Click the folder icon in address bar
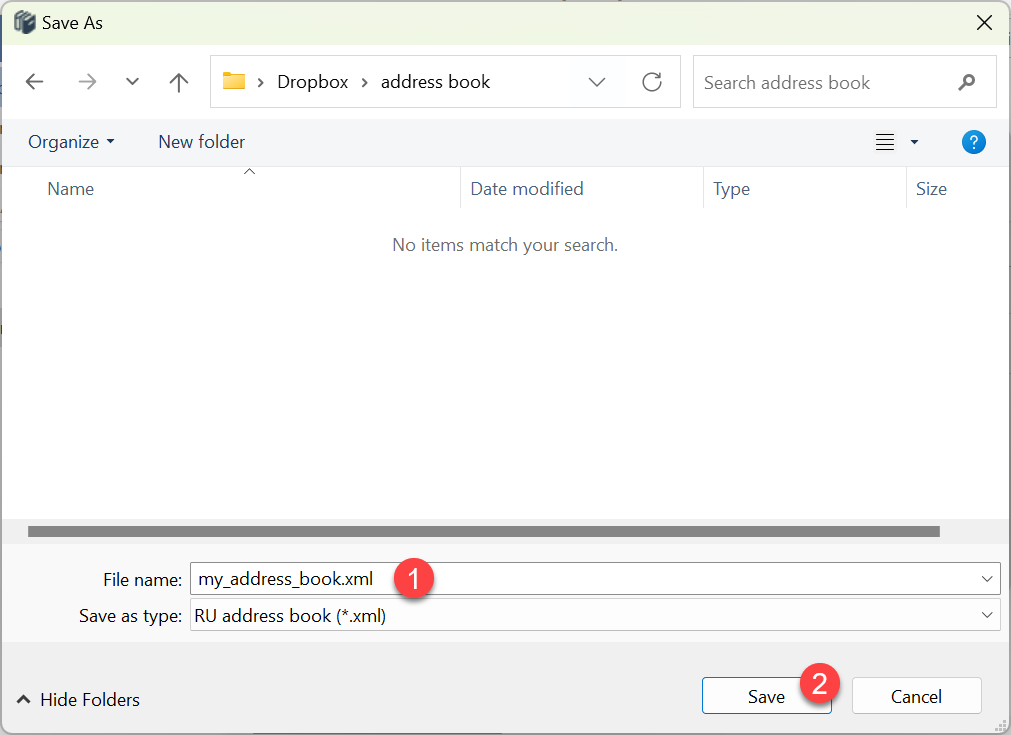 (x=234, y=82)
